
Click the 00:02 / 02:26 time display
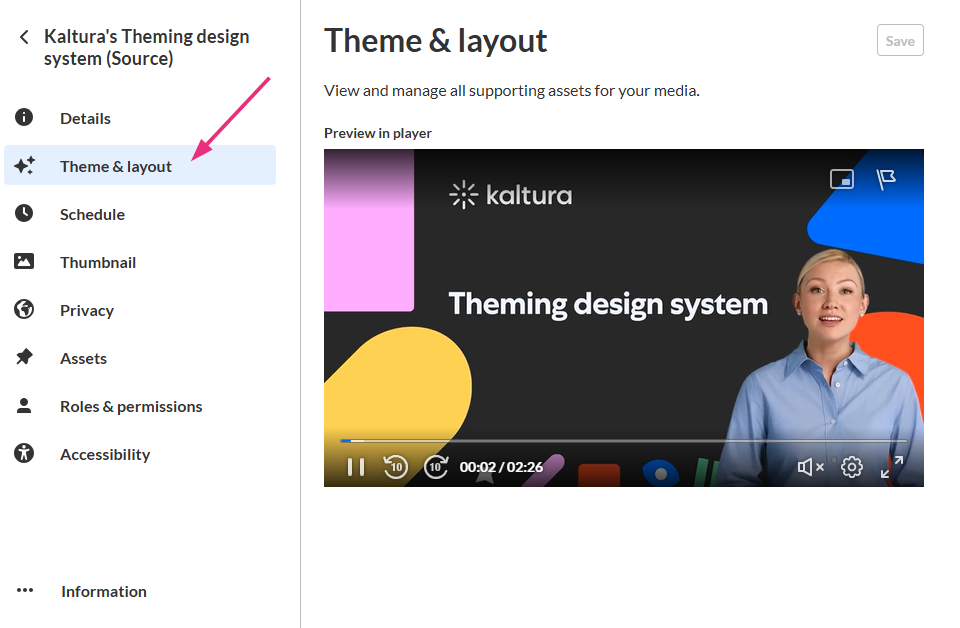click(501, 467)
